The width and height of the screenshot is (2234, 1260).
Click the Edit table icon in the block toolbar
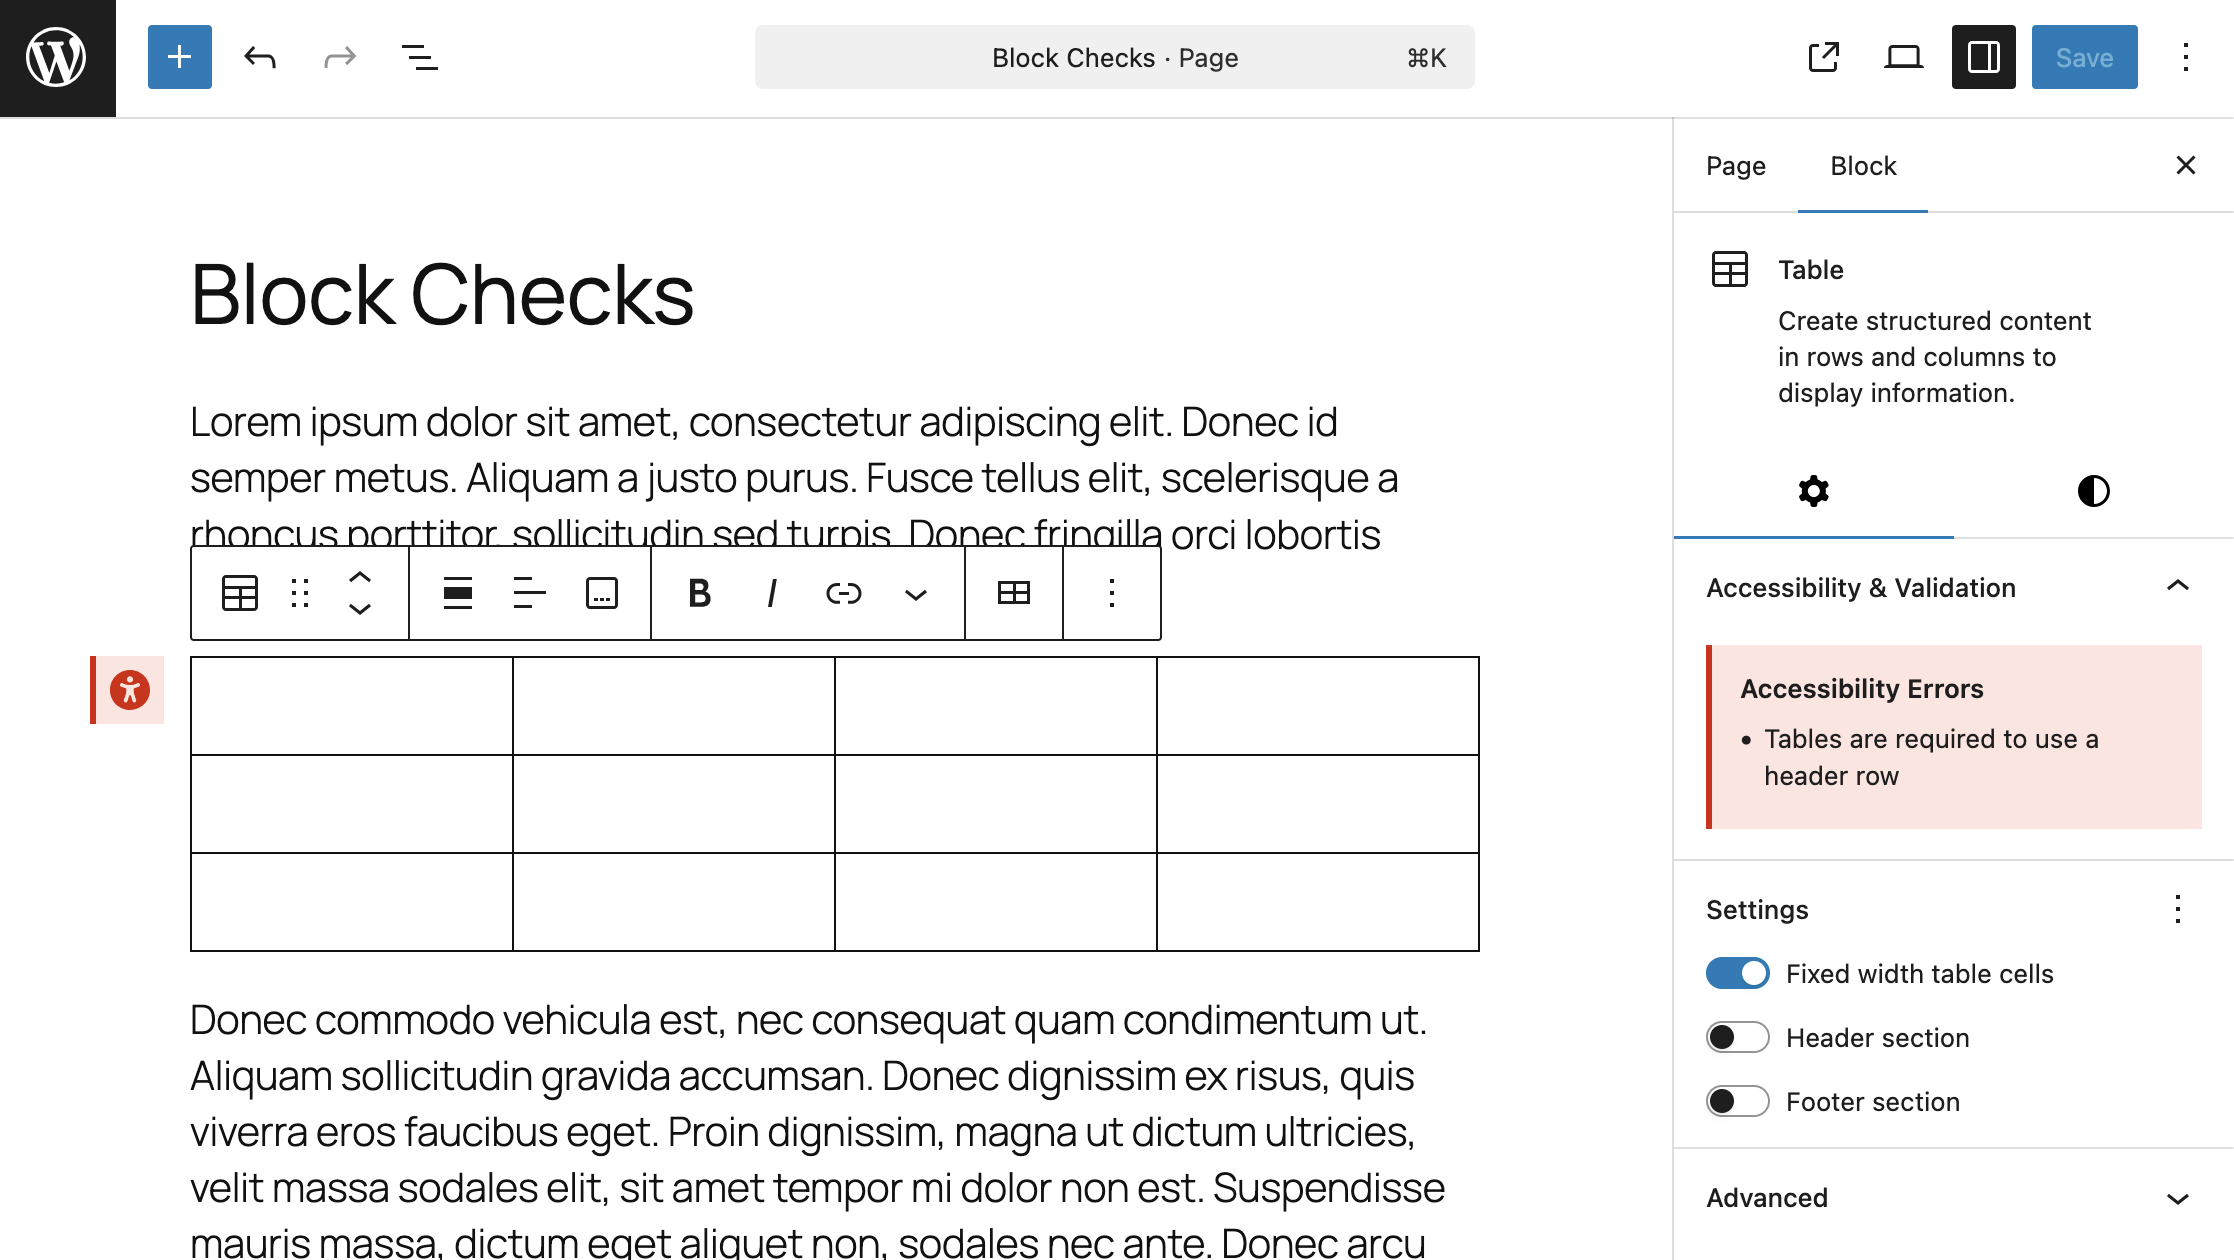[1013, 593]
